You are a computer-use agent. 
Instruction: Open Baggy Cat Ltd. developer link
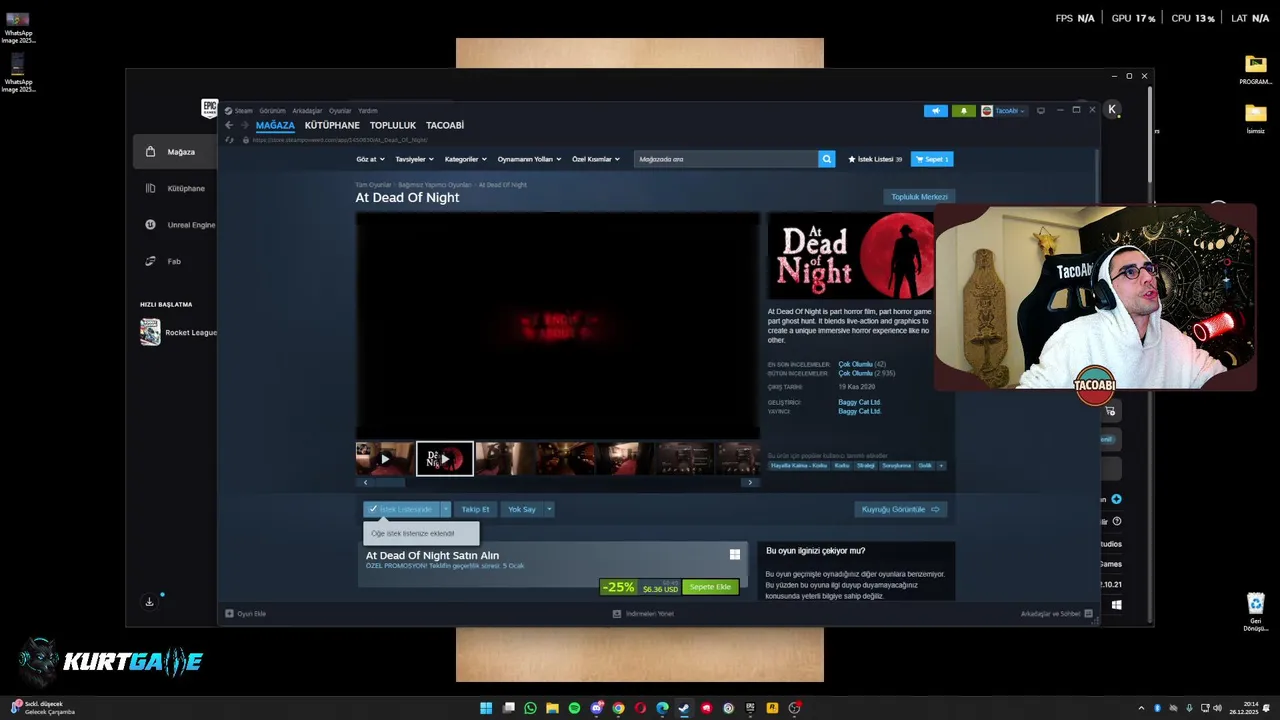point(859,402)
